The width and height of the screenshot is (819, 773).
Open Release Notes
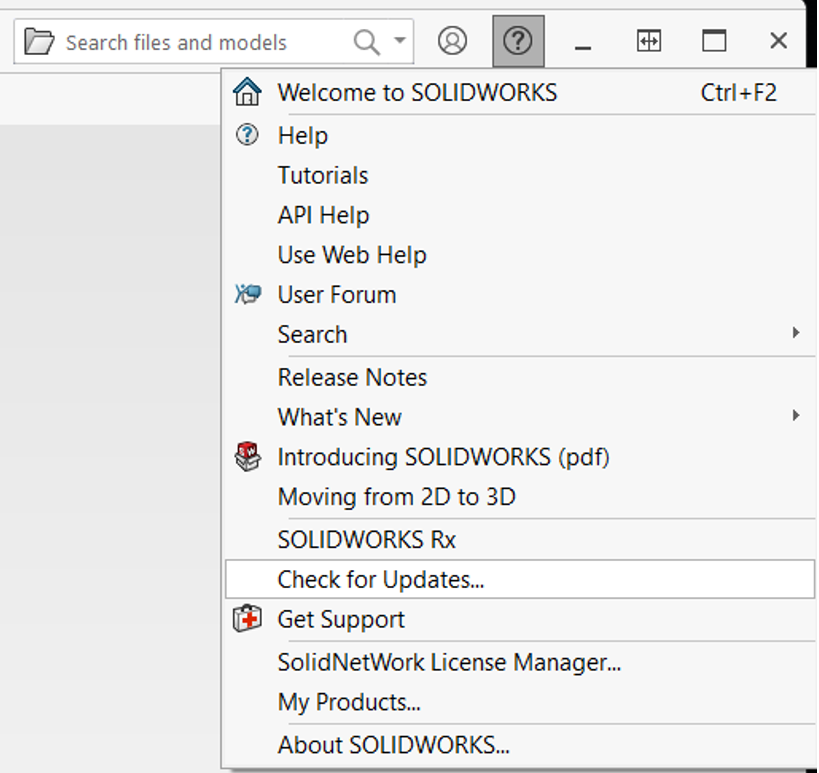pos(352,378)
